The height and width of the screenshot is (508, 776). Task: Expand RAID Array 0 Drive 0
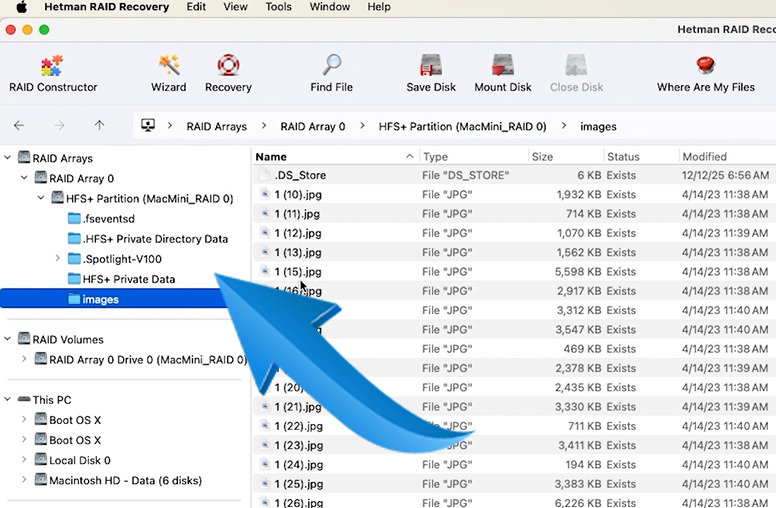[24, 358]
